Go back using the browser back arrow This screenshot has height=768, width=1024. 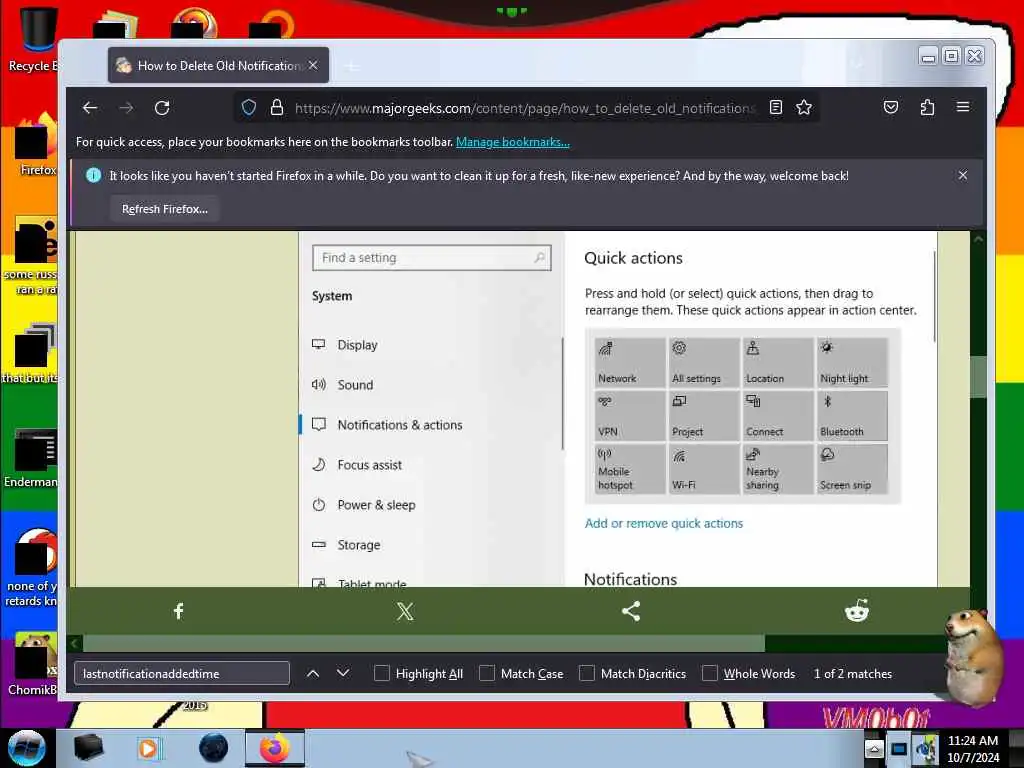pos(90,108)
